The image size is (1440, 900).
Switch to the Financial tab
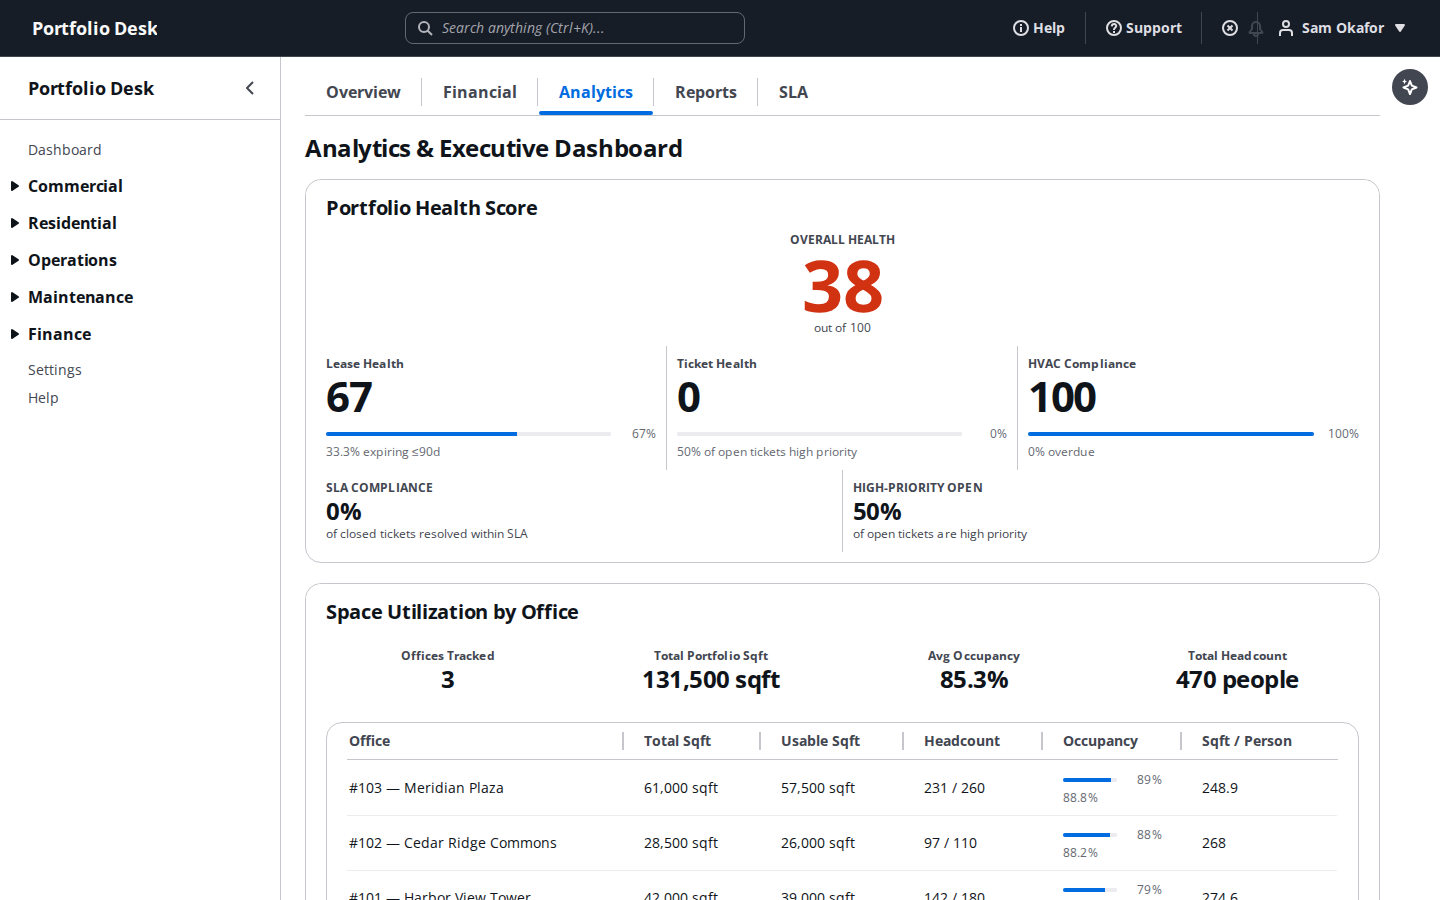(x=480, y=92)
